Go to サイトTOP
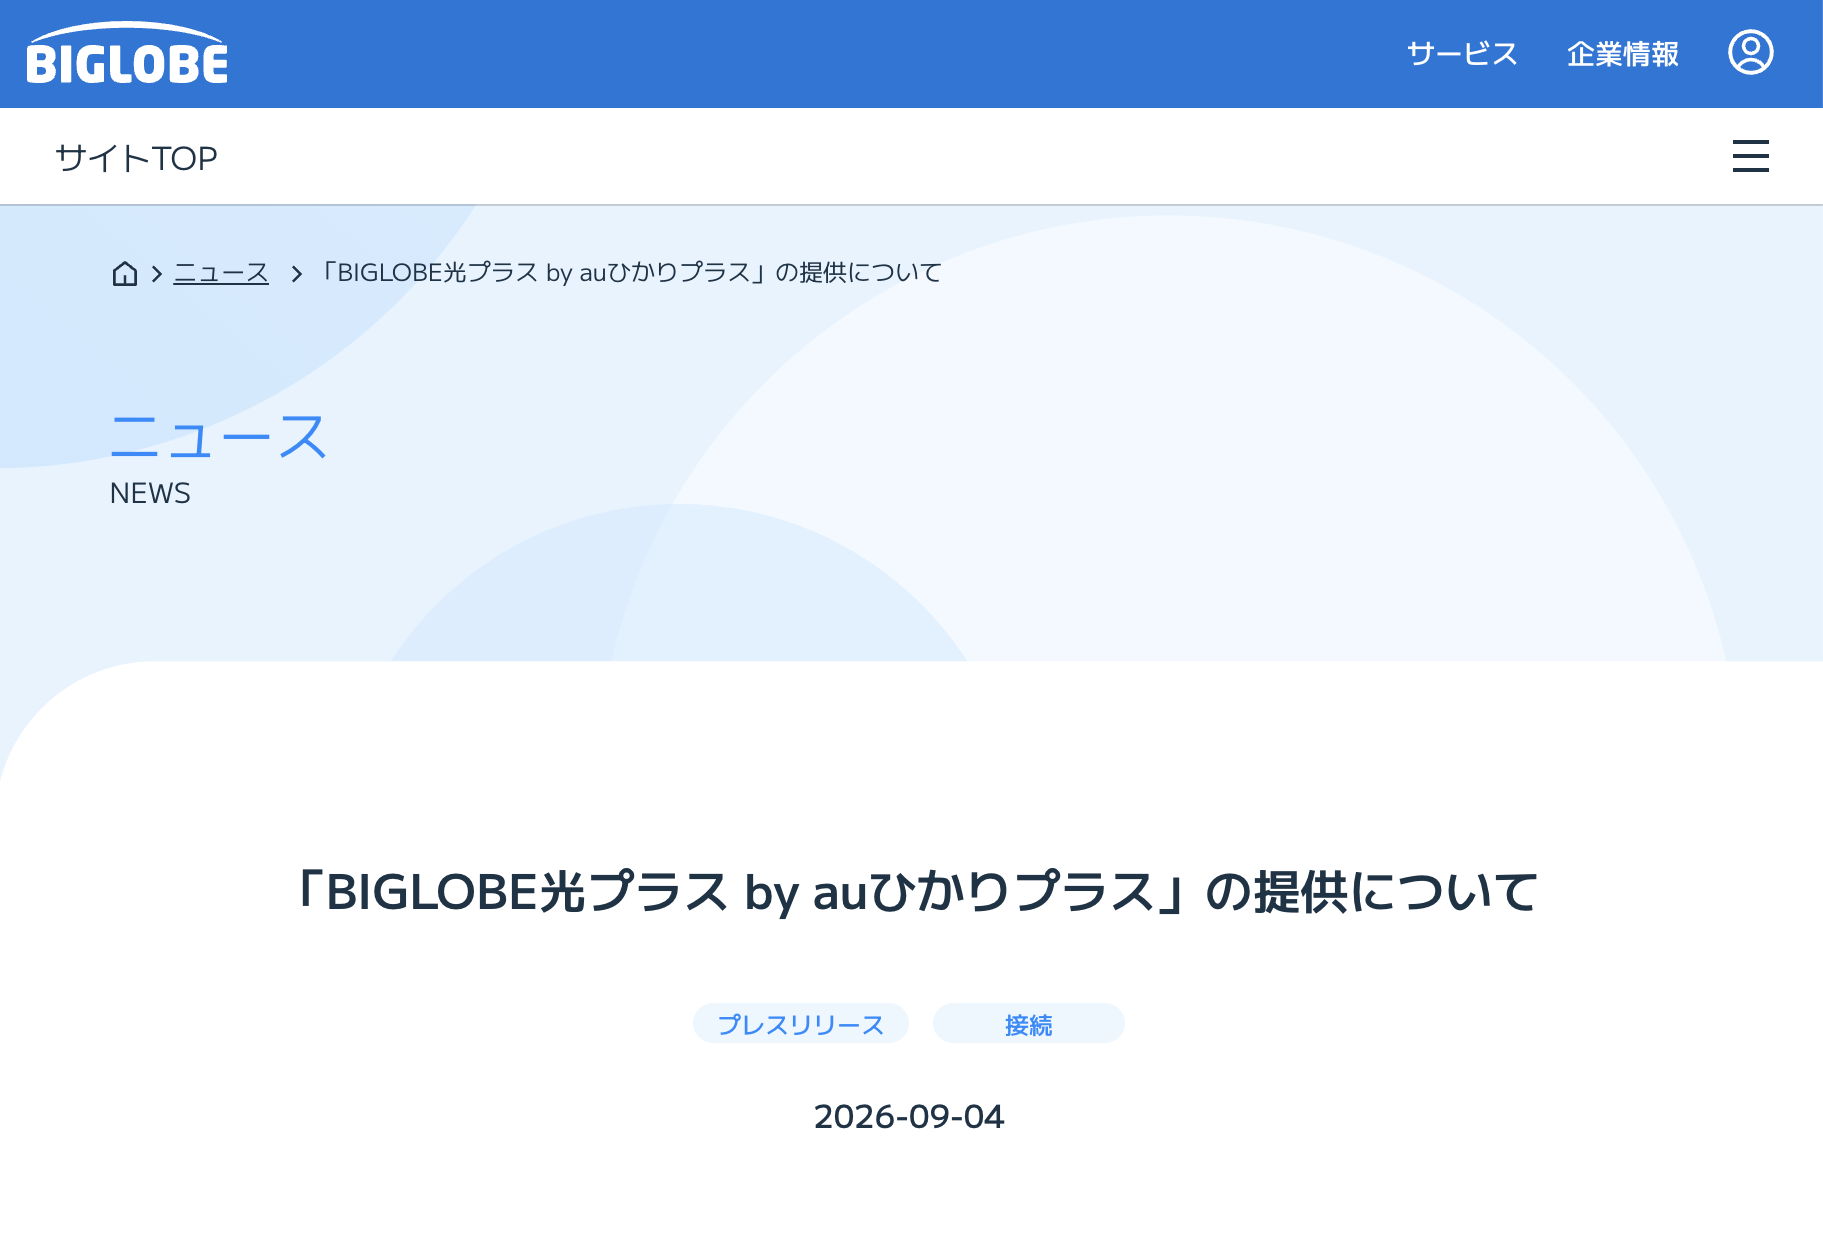1823x1249 pixels. [136, 158]
